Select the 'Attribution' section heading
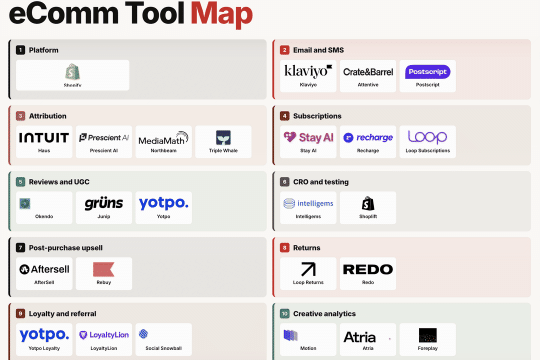Viewport: 540px width, 360px height. [48, 116]
